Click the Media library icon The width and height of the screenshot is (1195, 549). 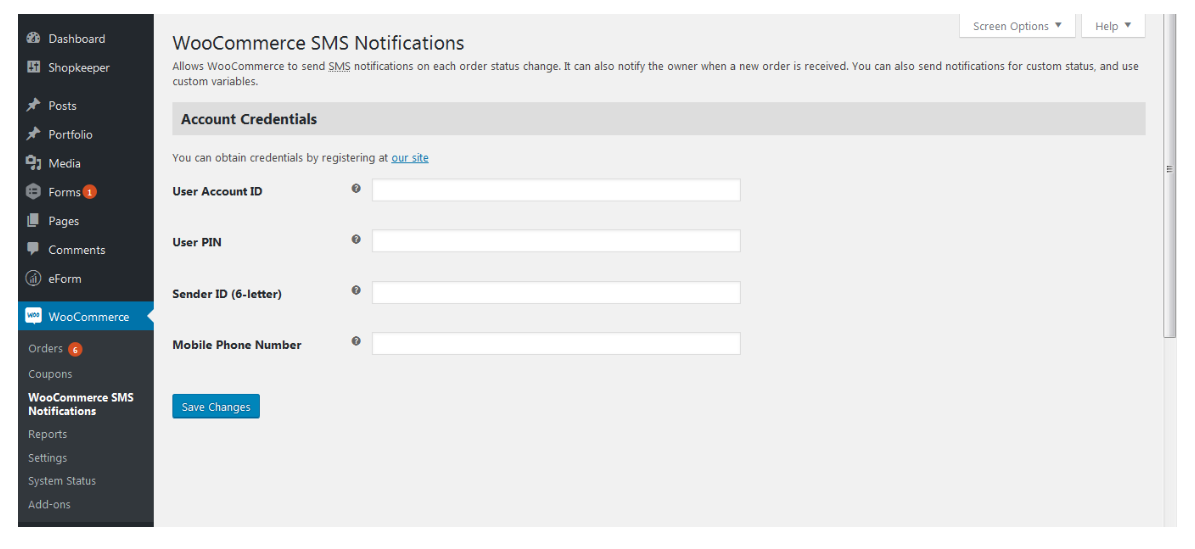click(33, 163)
